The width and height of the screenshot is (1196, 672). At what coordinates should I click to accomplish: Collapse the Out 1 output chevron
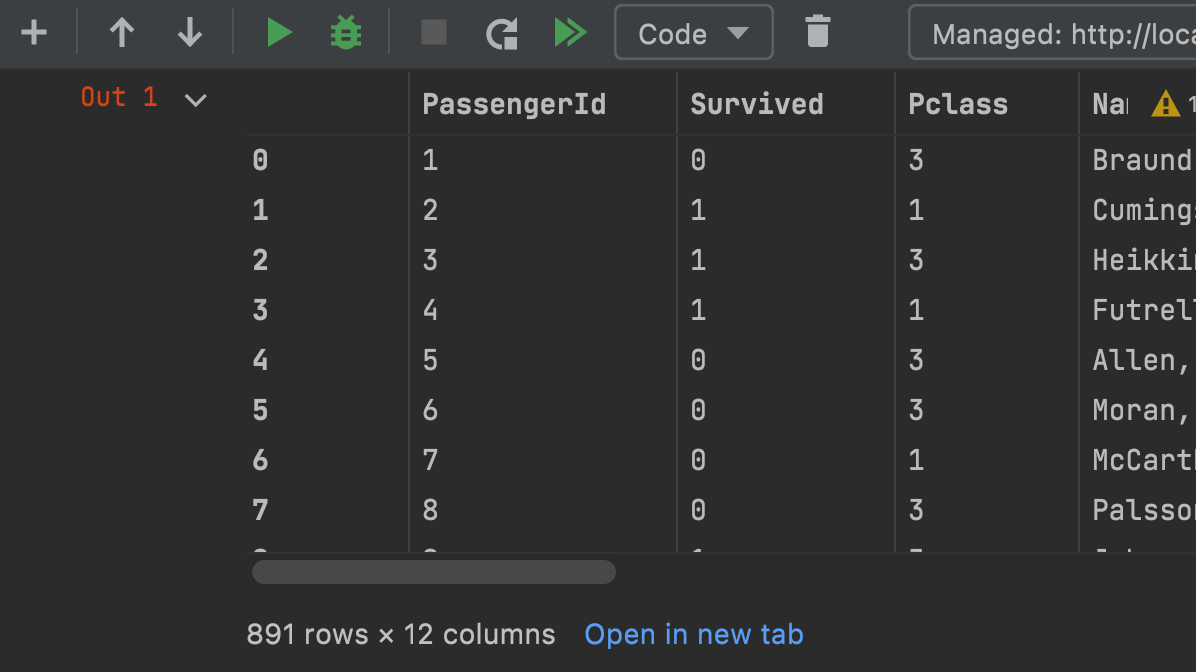coord(196,99)
